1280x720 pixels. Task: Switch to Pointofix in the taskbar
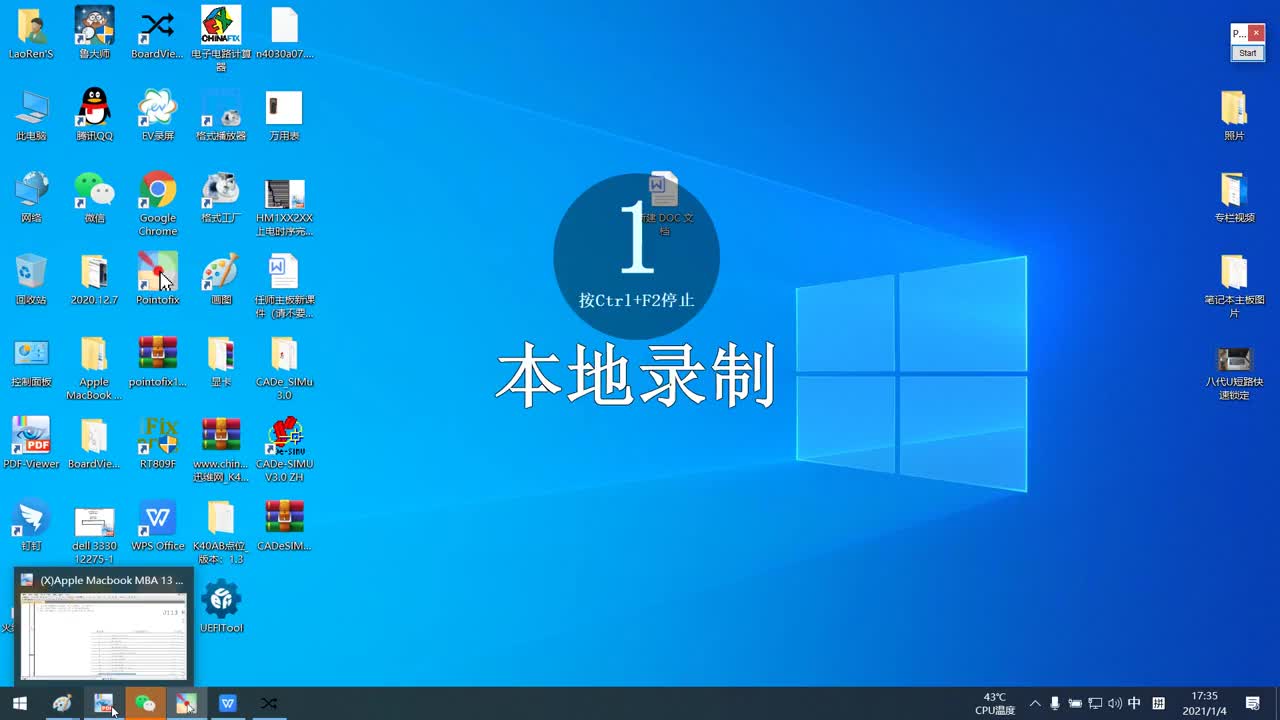pos(186,704)
